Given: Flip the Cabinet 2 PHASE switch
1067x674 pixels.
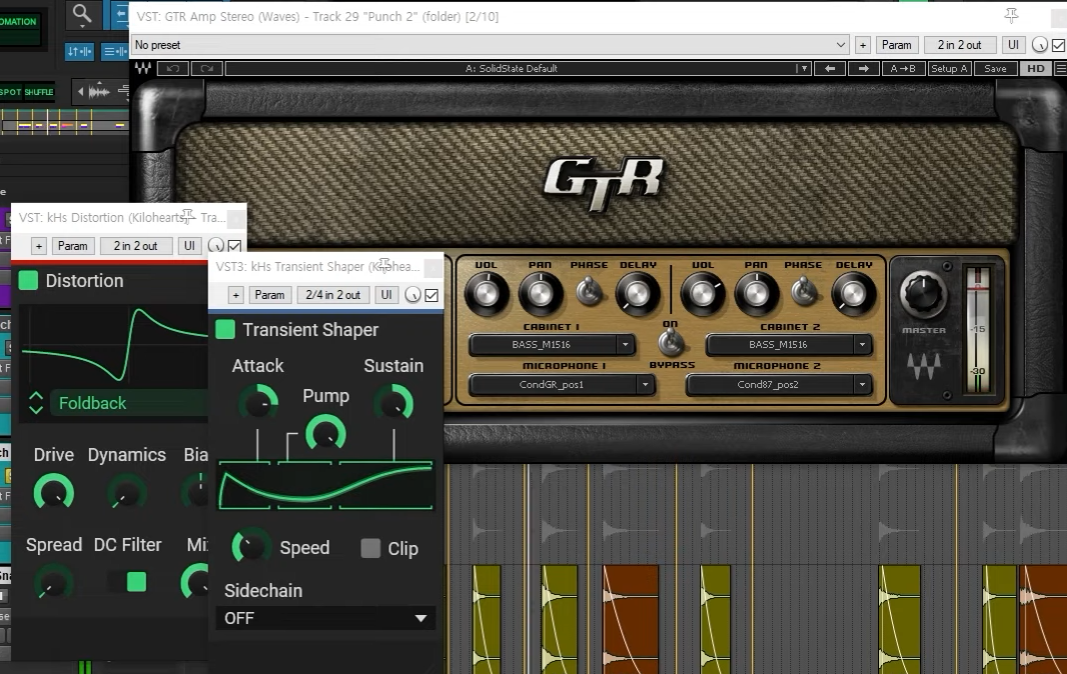Looking at the screenshot, I should pos(804,292).
